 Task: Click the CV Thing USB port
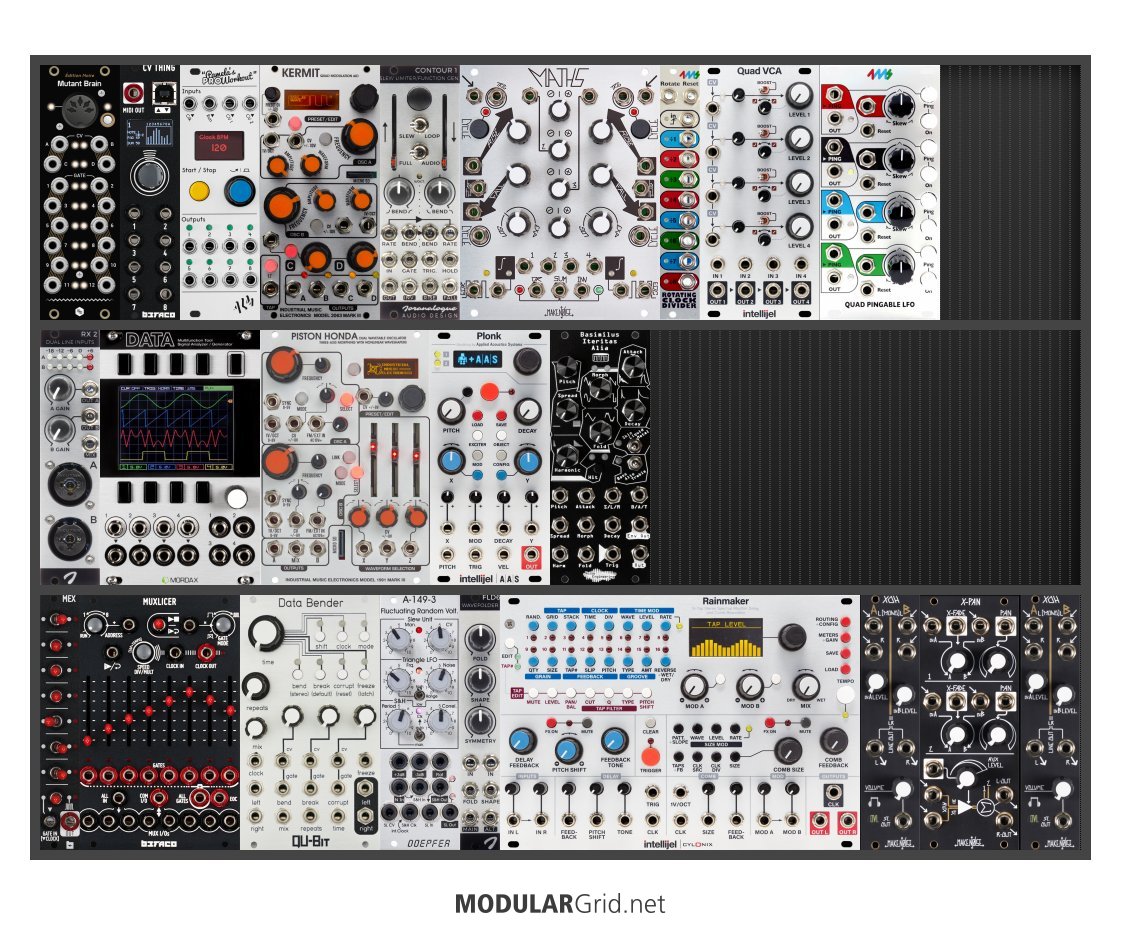click(163, 94)
